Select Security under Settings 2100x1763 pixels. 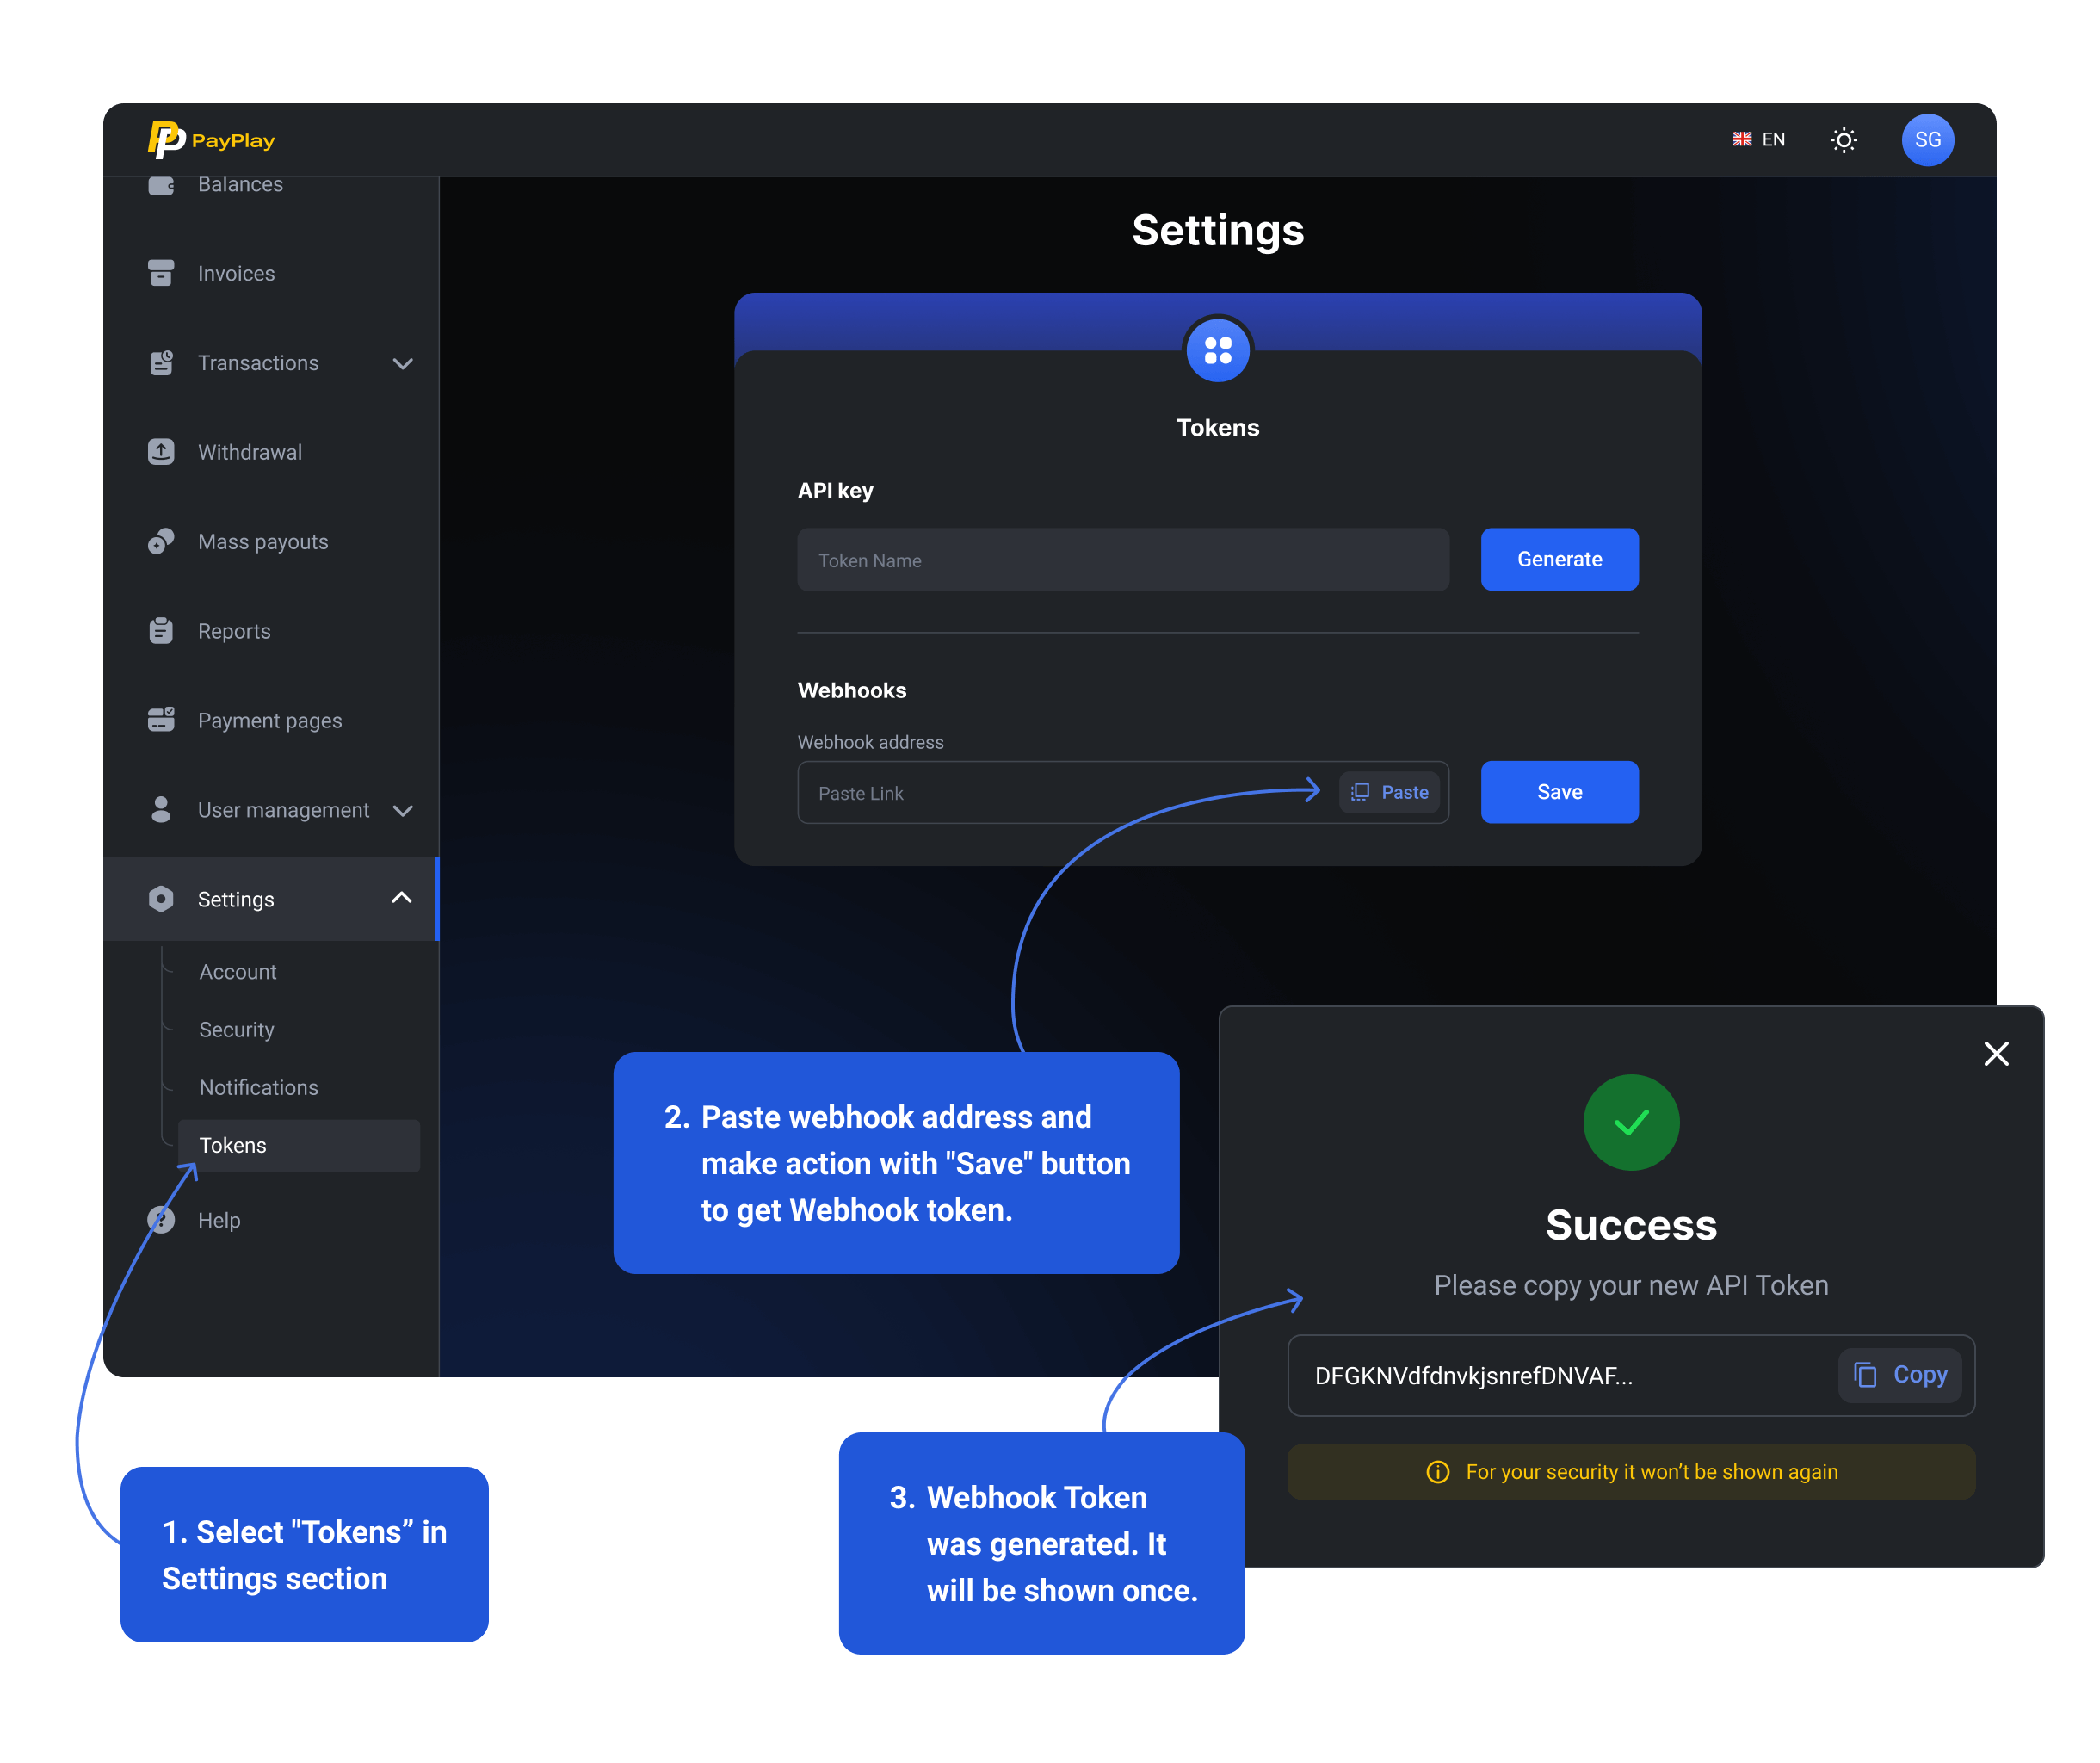point(236,1029)
